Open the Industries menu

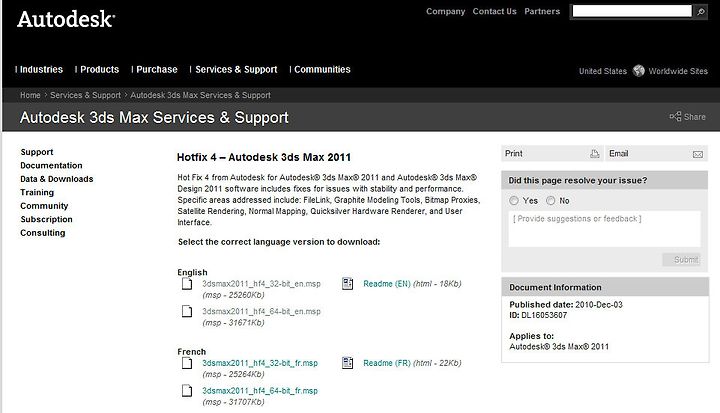pyautogui.click(x=41, y=69)
